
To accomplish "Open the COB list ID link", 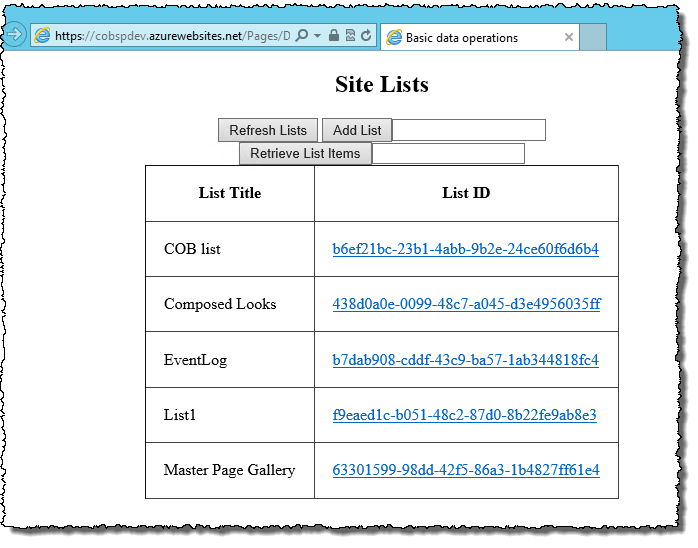I will 466,249.
